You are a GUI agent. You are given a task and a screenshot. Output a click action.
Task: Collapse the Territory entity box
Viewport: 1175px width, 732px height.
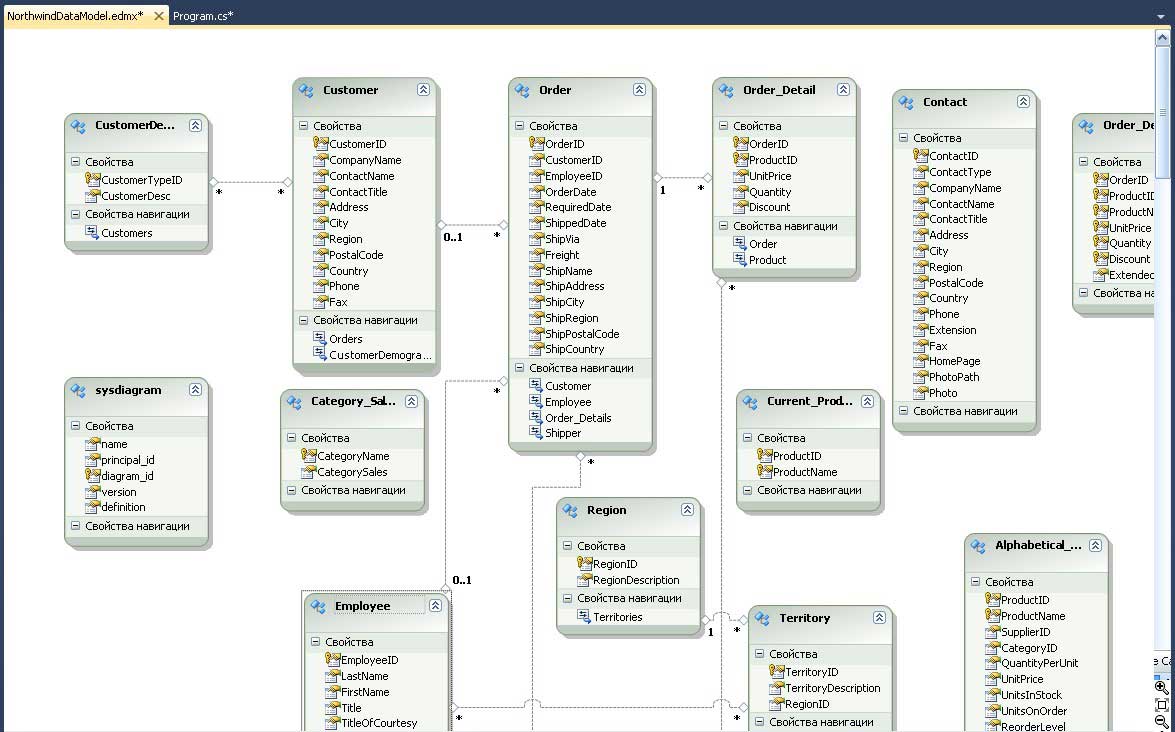[879, 618]
